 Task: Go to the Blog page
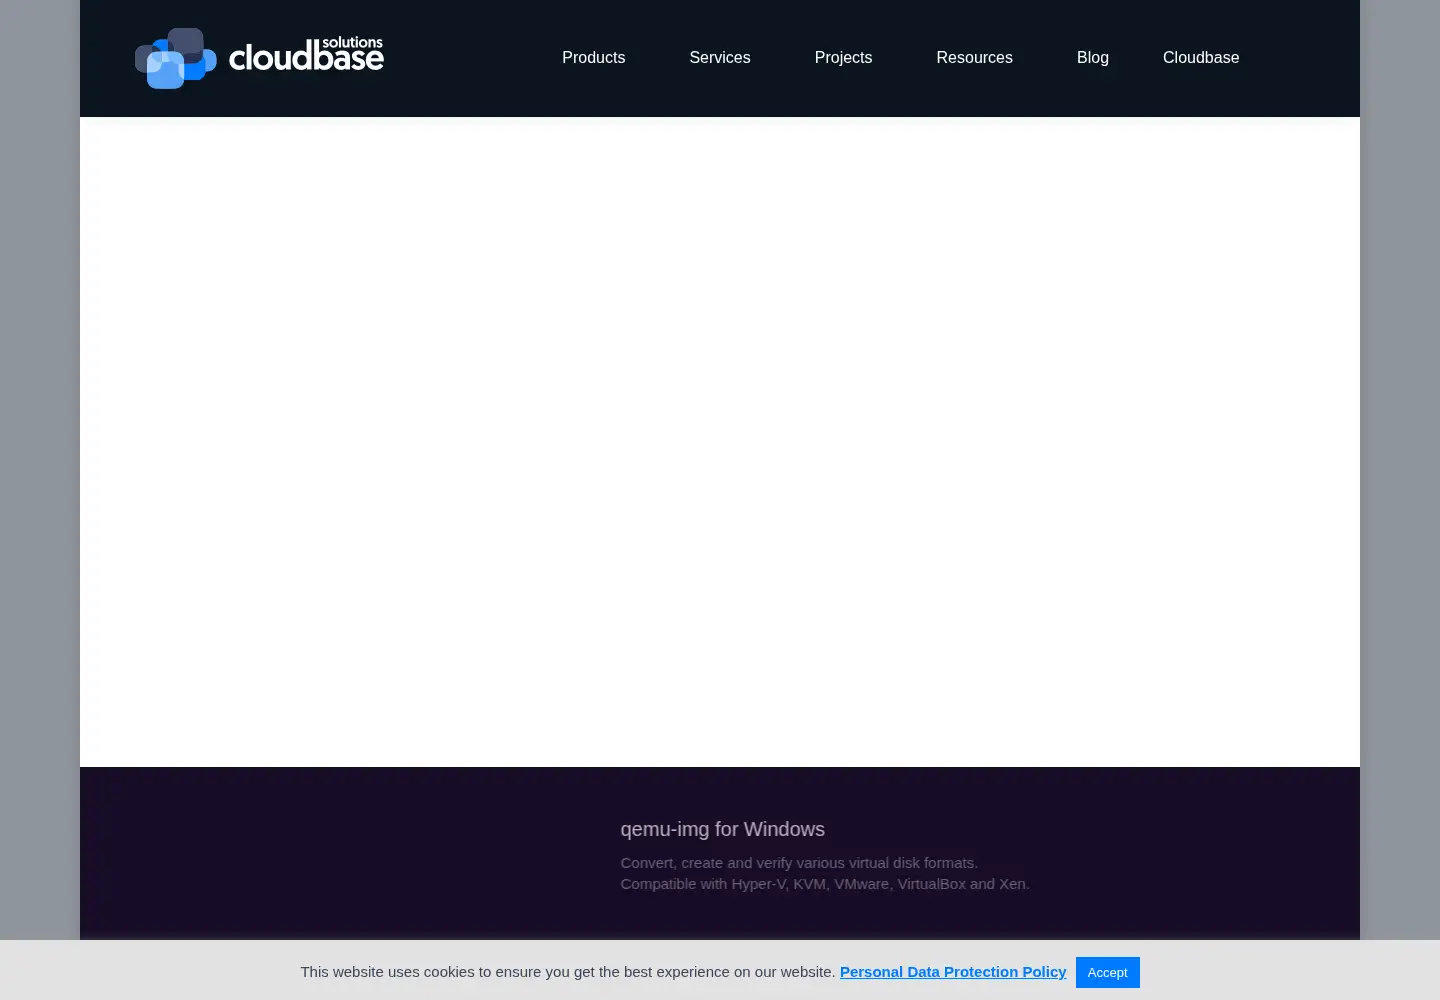click(x=1092, y=58)
